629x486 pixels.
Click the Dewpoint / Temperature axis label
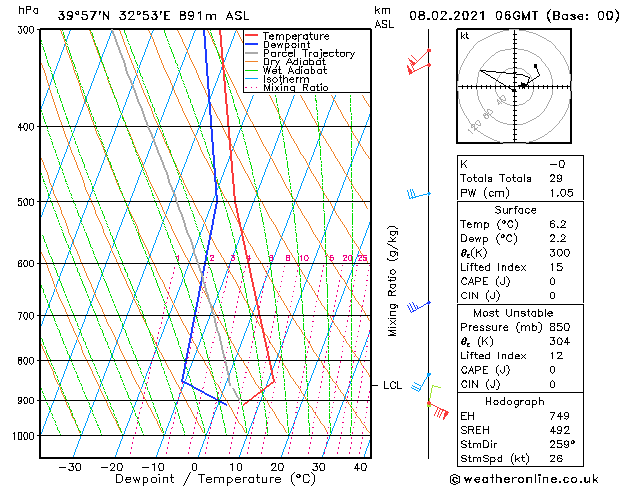coord(215,479)
